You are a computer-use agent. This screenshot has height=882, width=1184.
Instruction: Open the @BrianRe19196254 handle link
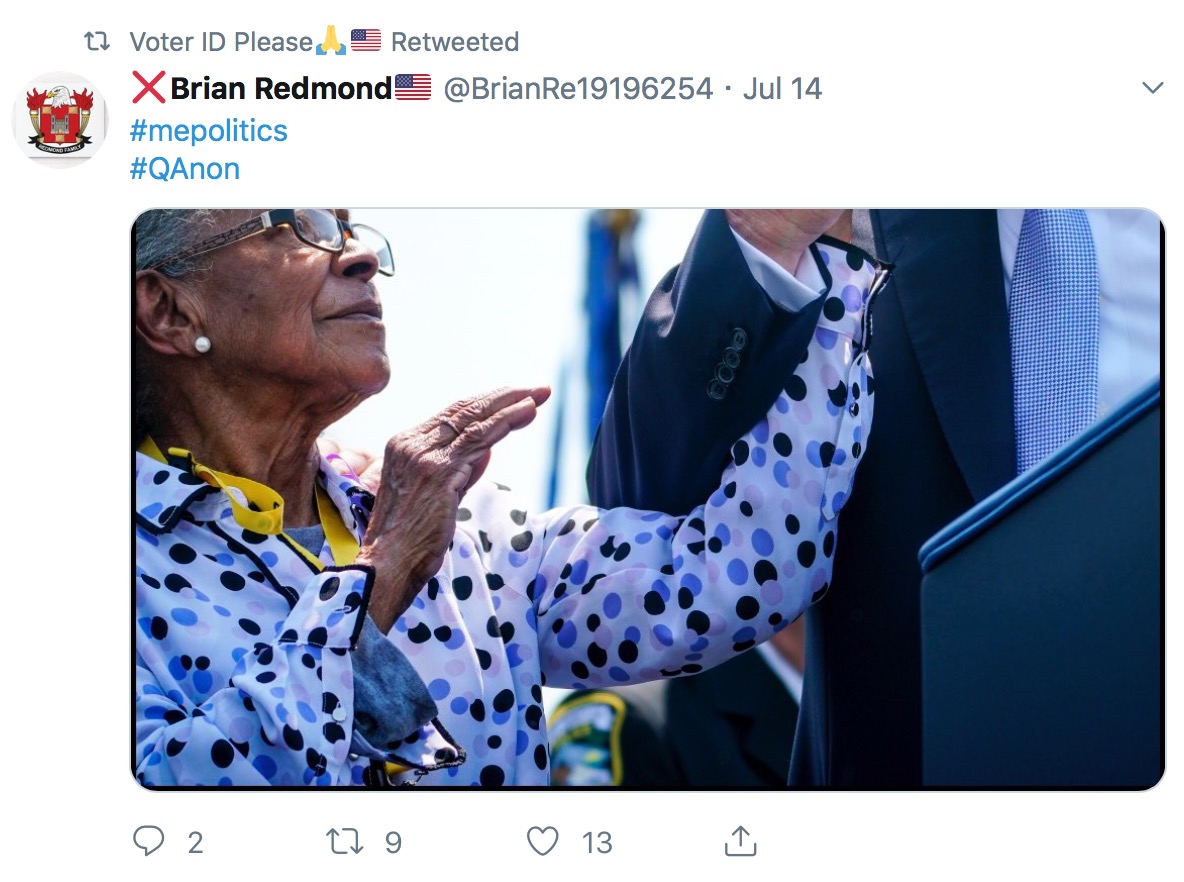[x=578, y=89]
